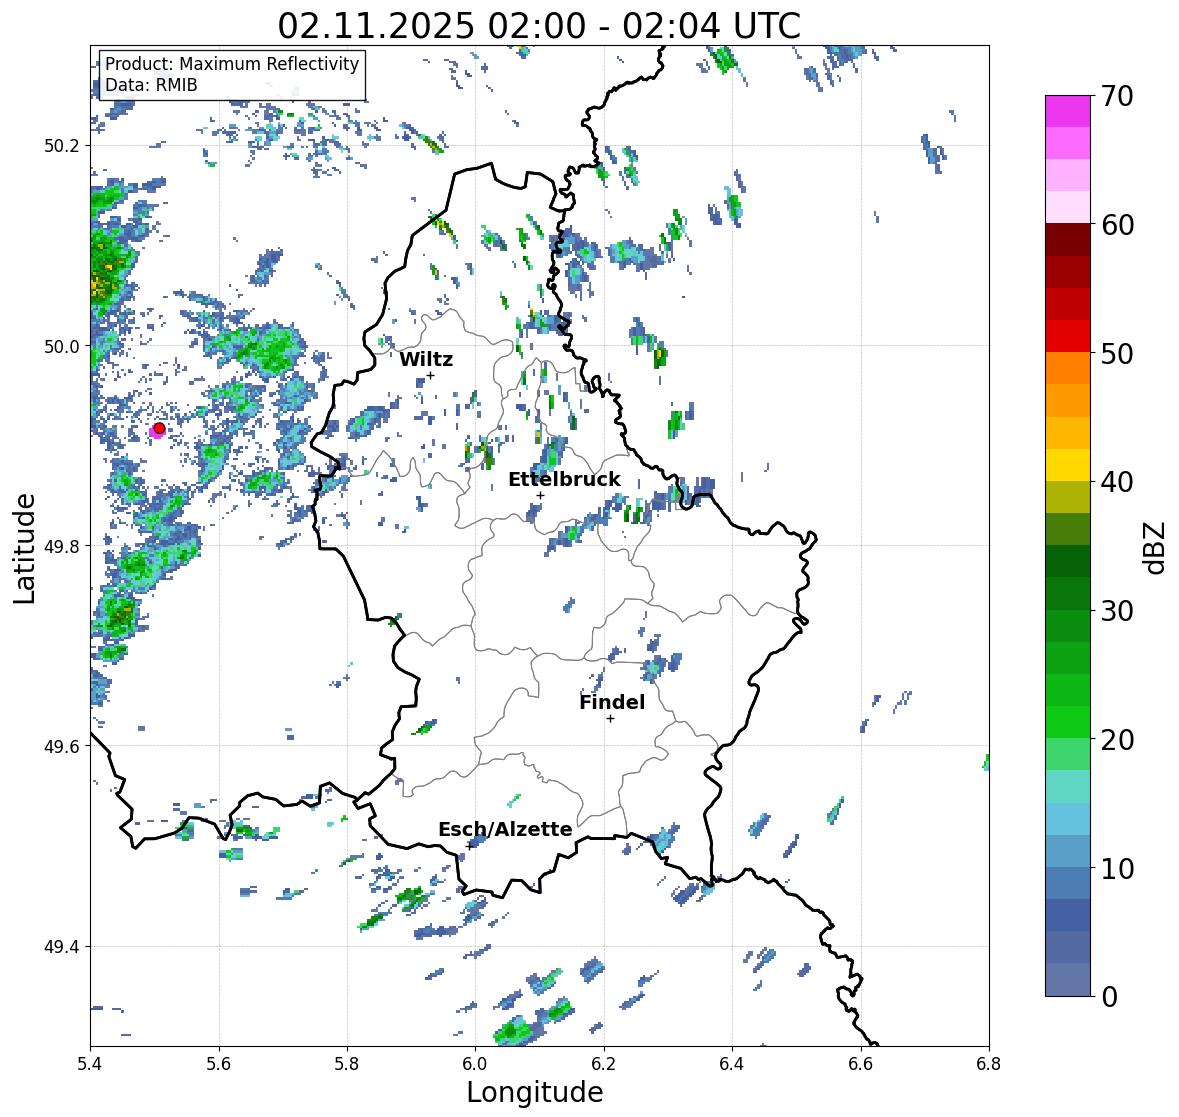The width and height of the screenshot is (1179, 1117).
Task: Click the Ettelbruck city label
Action: click(564, 480)
